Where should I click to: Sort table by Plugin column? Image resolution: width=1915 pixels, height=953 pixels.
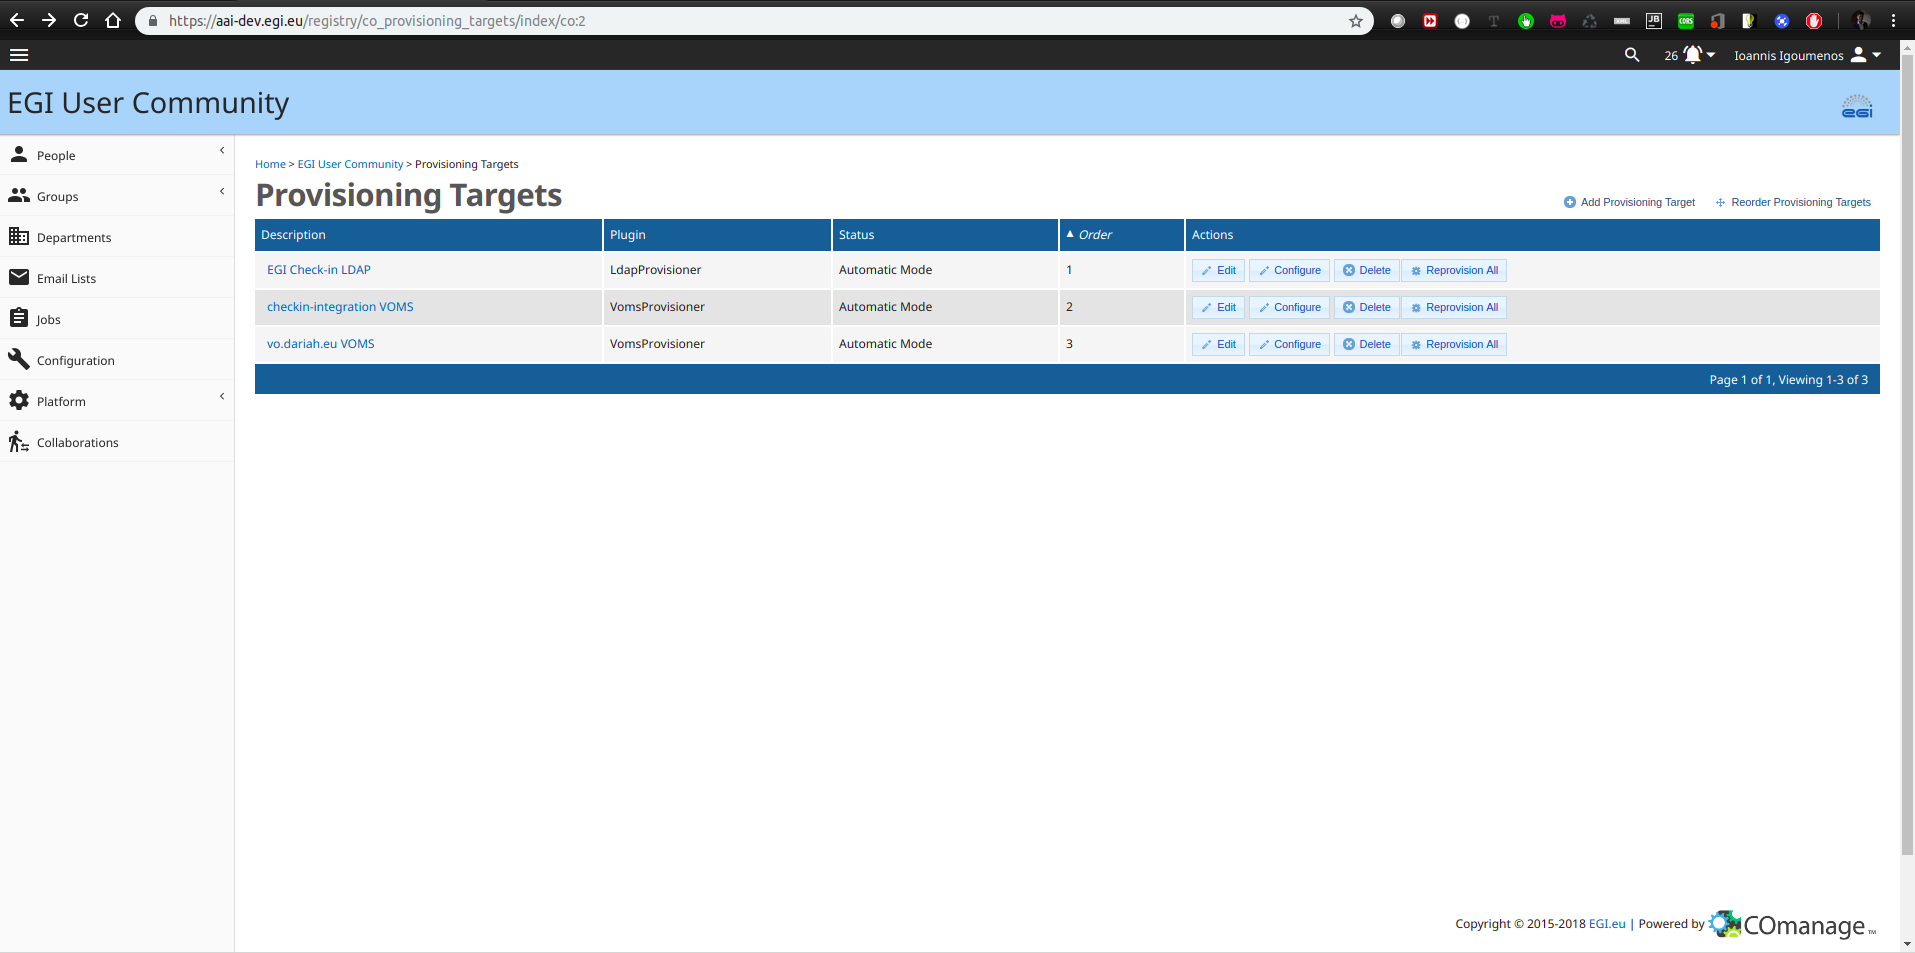[x=628, y=235]
